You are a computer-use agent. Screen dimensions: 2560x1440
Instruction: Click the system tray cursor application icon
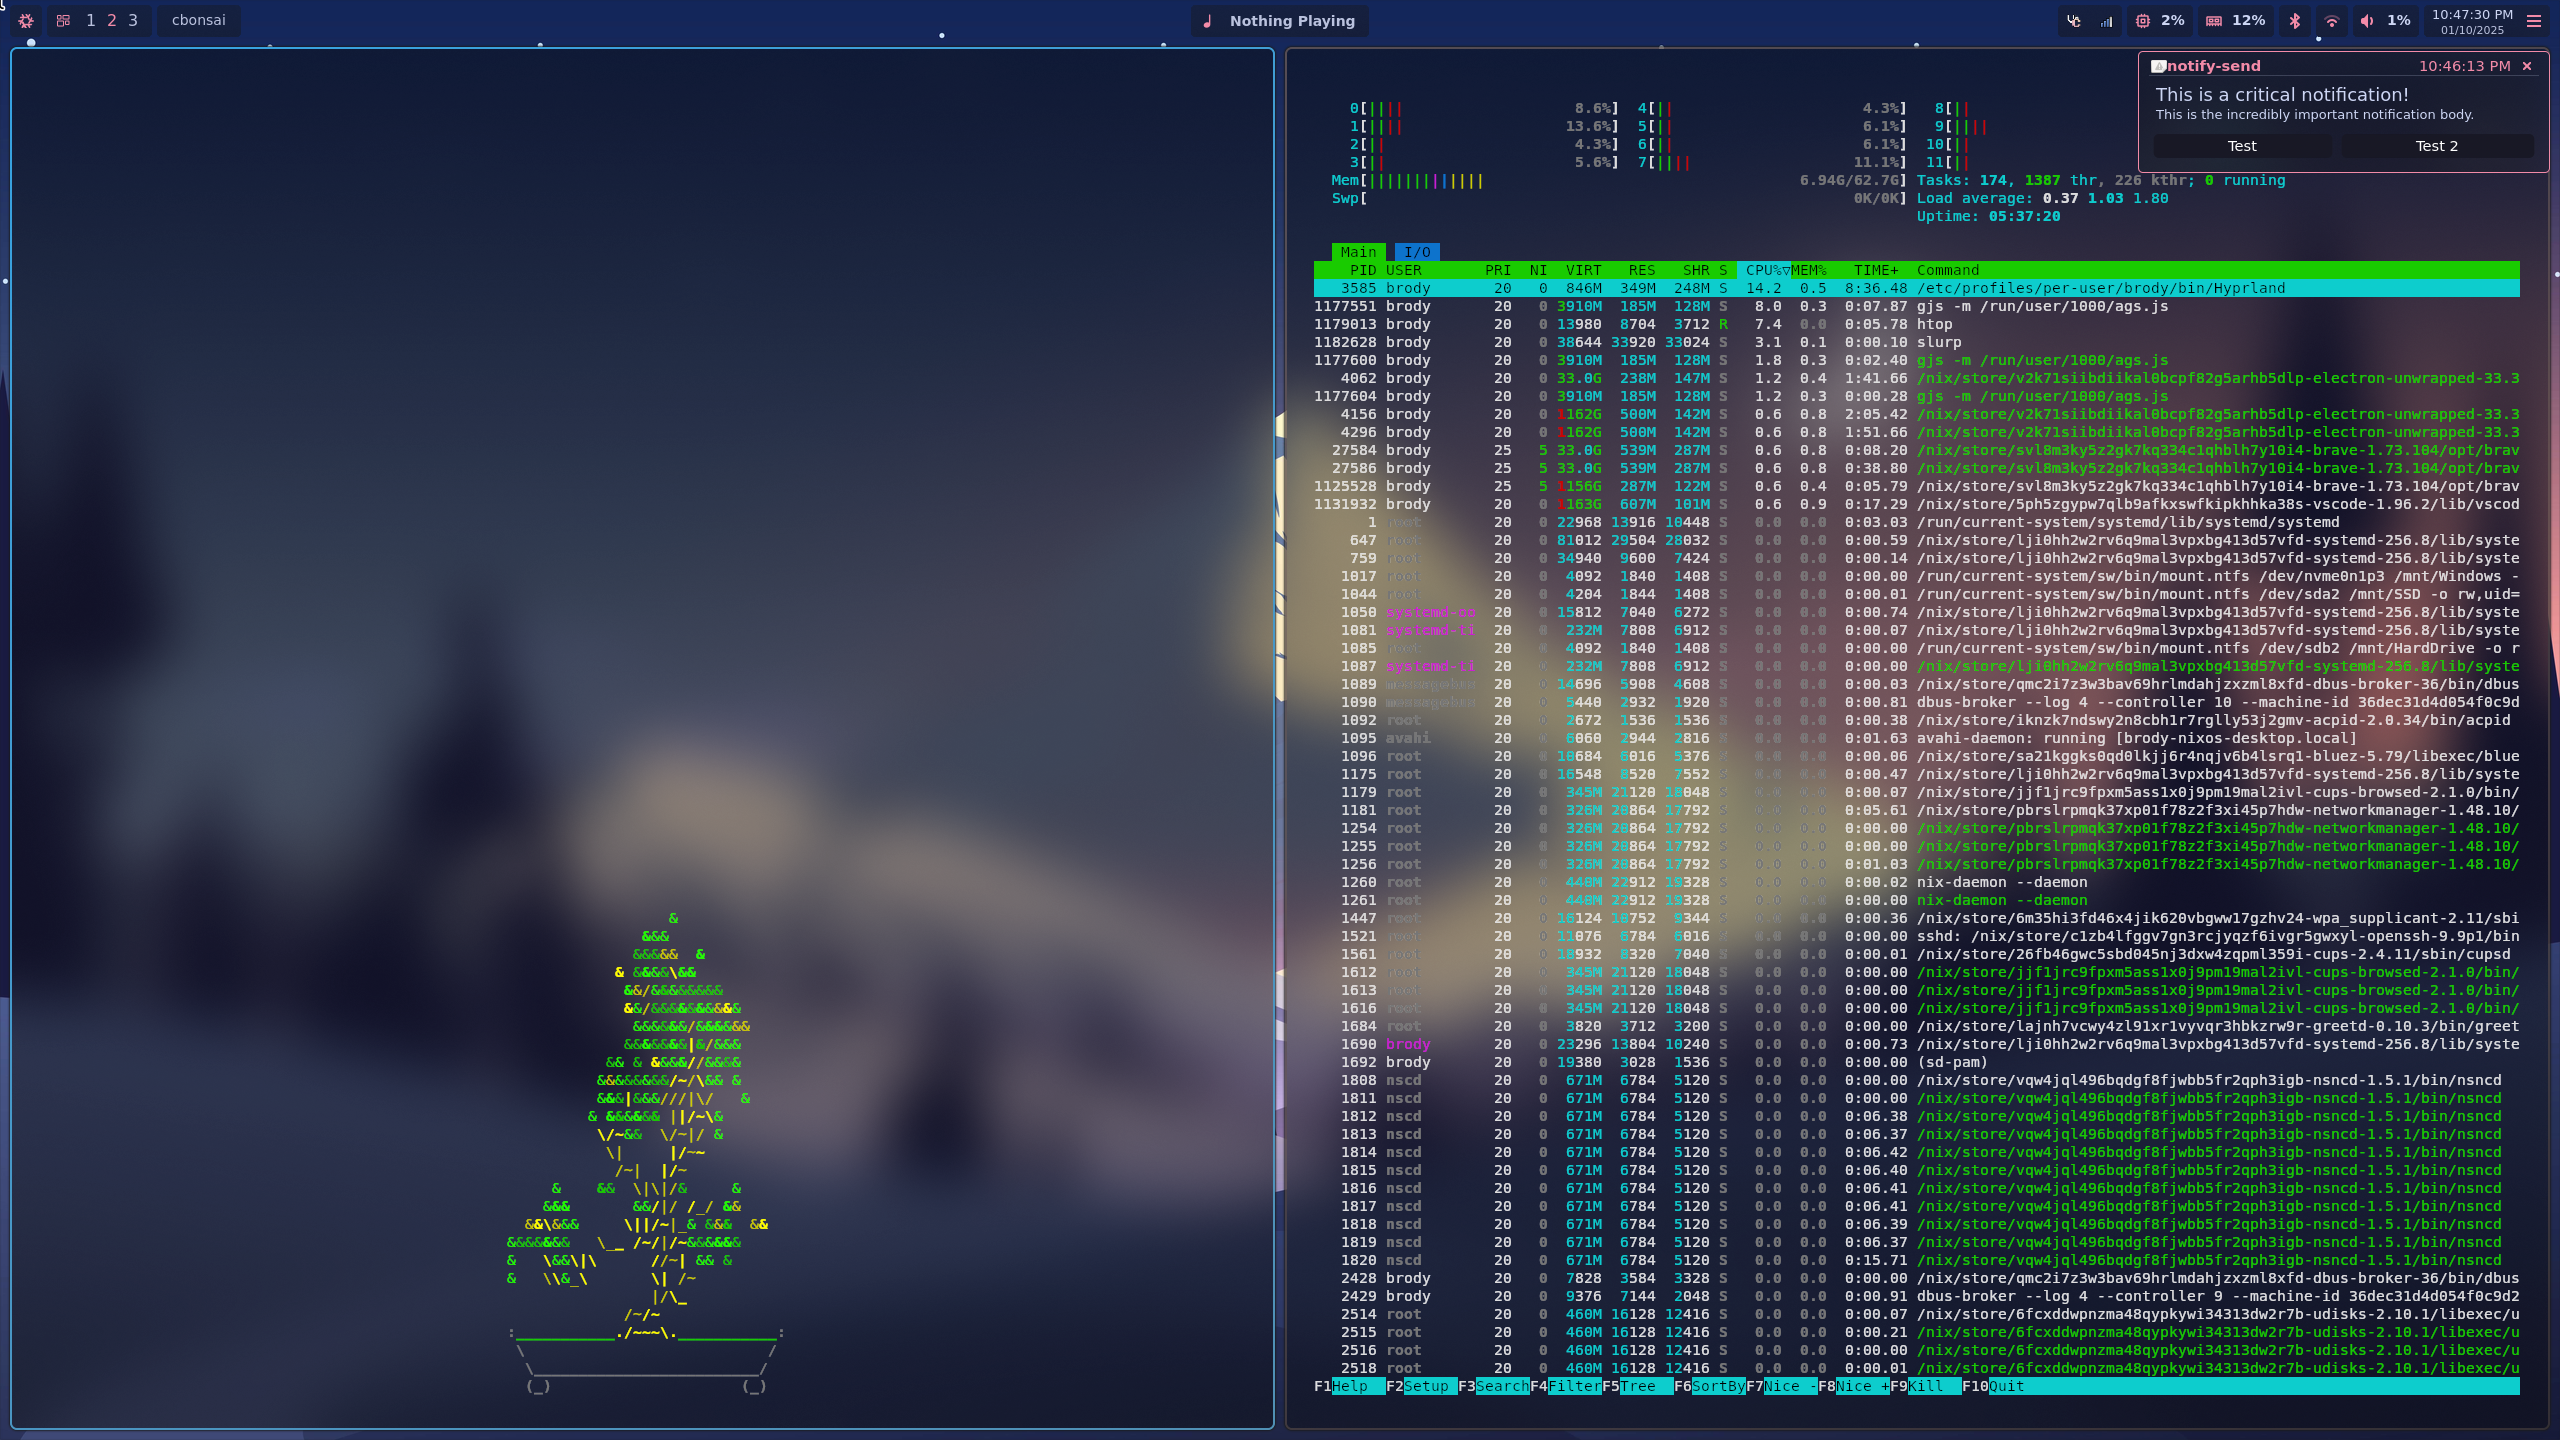[2074, 20]
